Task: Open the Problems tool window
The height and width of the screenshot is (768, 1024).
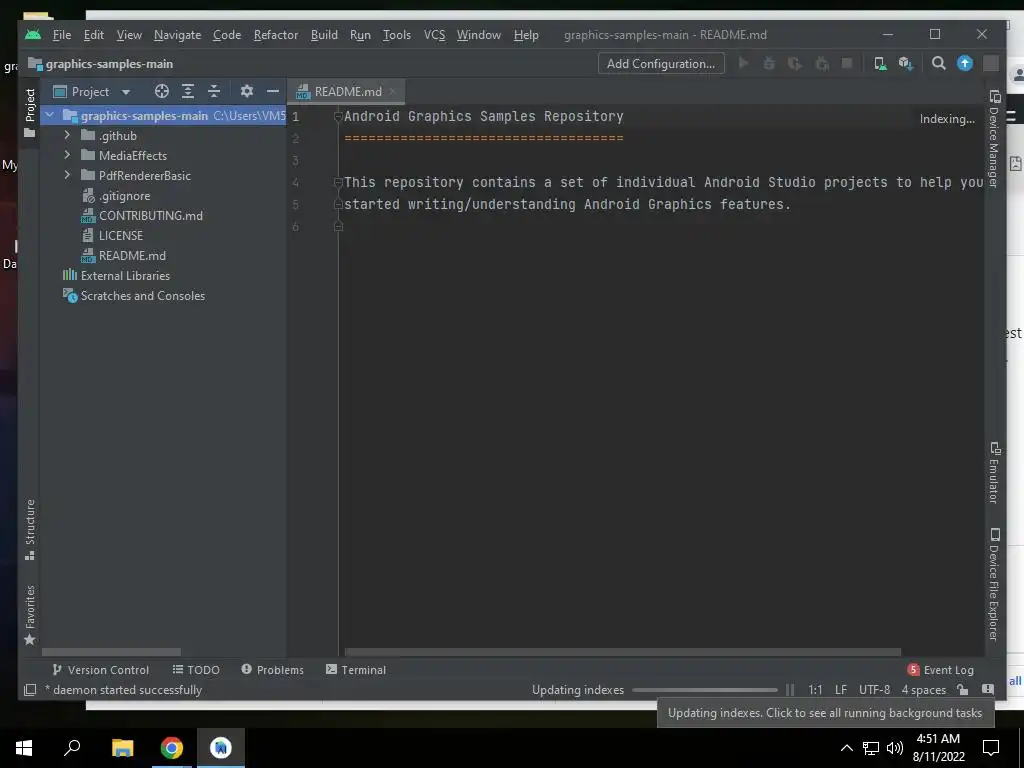Action: coord(272,670)
